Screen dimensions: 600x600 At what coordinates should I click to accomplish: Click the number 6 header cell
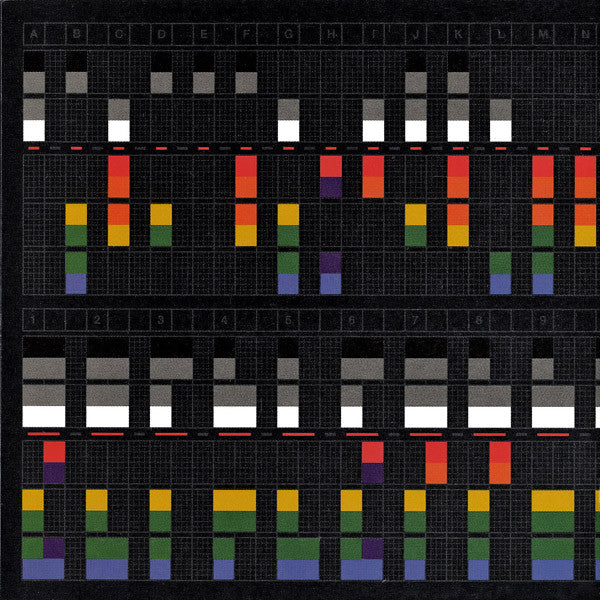[x=352, y=320]
